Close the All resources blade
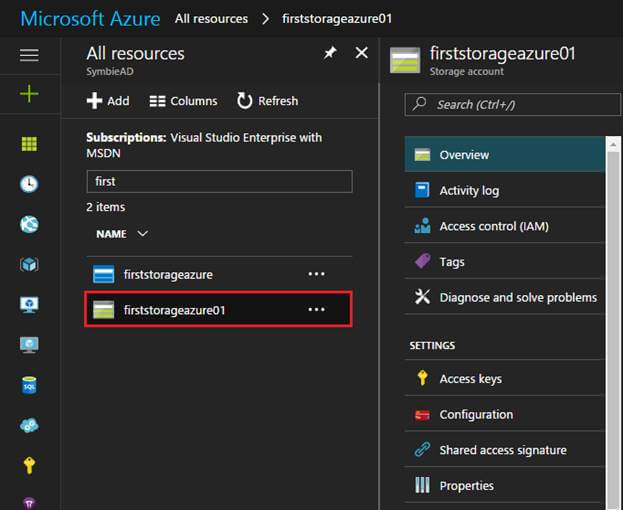The image size is (623, 510). point(362,53)
